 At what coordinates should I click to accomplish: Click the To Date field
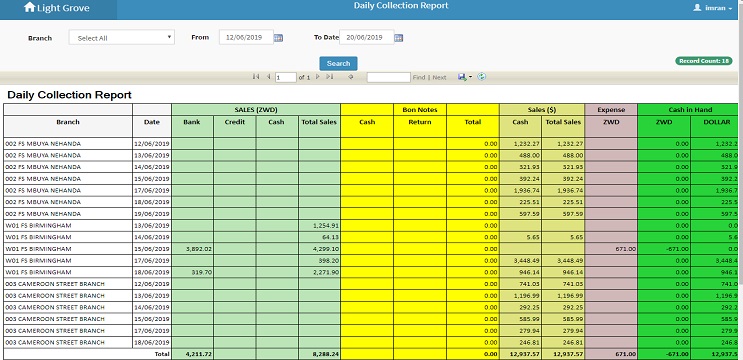click(367, 37)
